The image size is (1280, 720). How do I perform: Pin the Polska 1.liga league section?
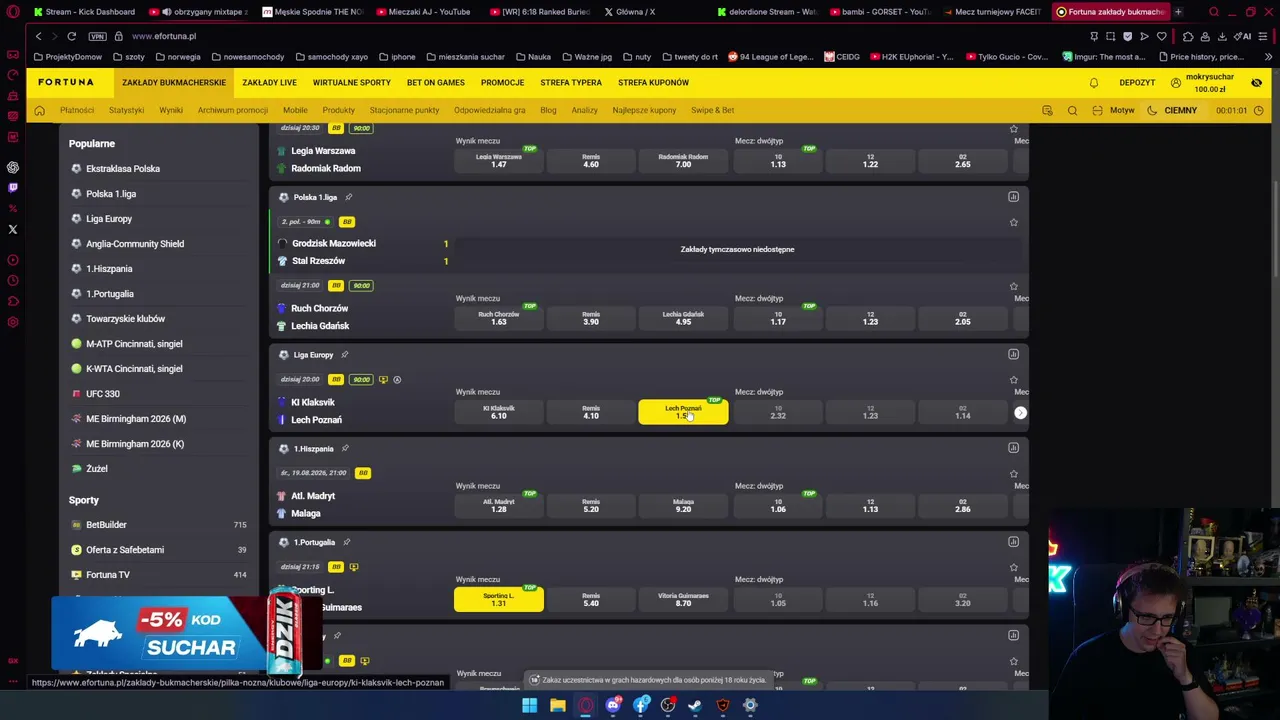coord(348,197)
